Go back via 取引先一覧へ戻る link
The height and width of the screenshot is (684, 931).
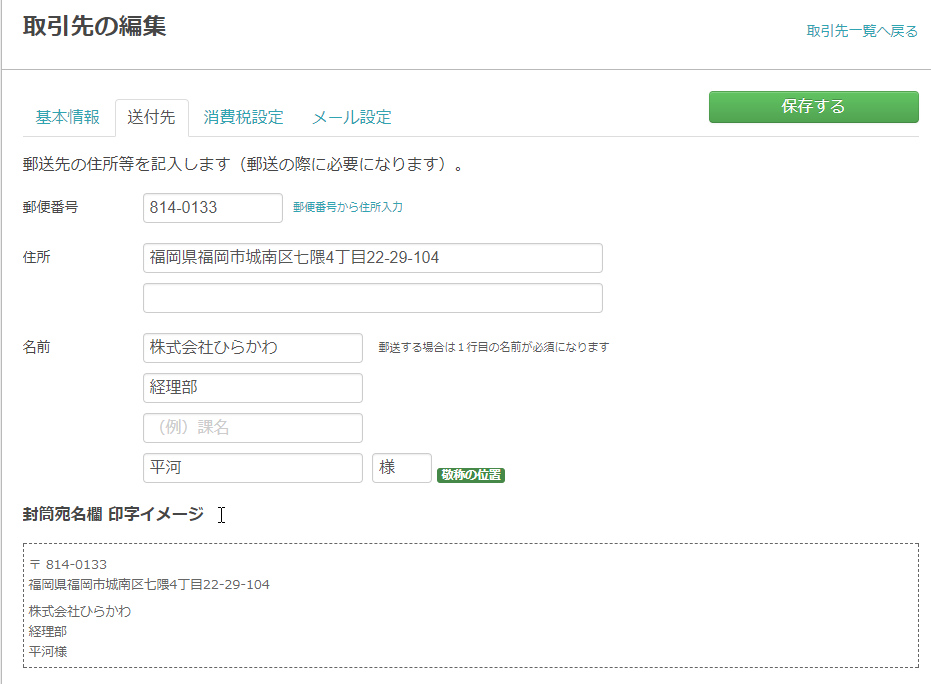point(862,31)
